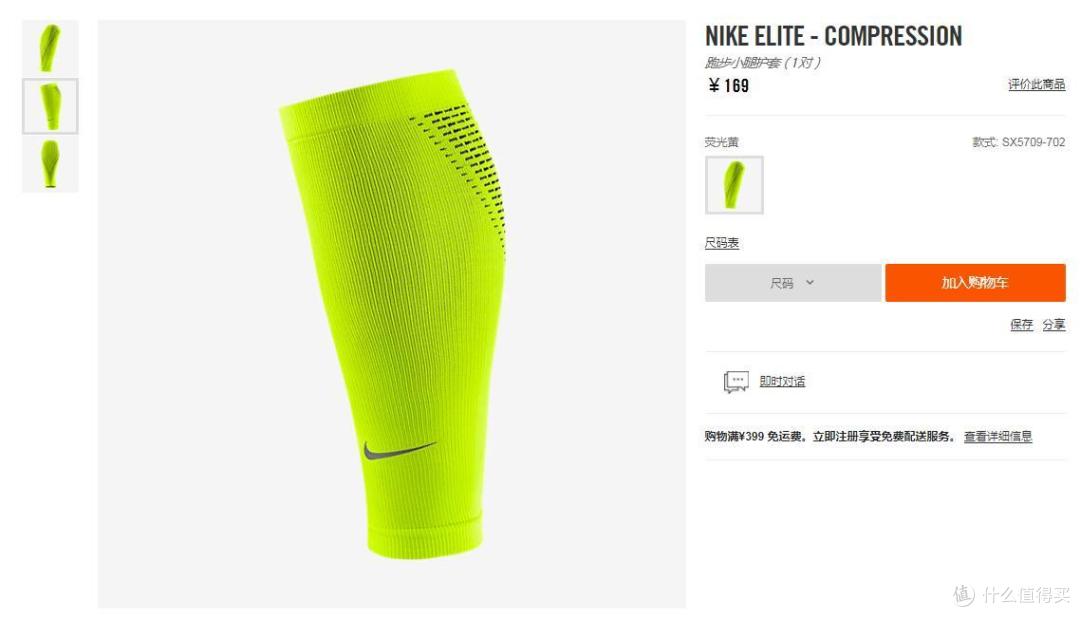Click the 保存 save link
Screen dimensions: 1080x617
pos(1021,324)
